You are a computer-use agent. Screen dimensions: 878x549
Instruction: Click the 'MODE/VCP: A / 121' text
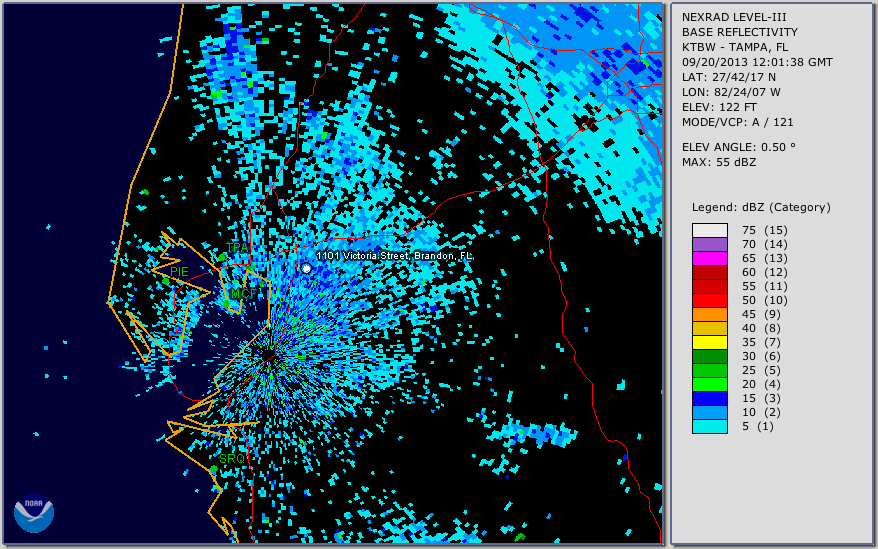pyautogui.click(x=737, y=122)
